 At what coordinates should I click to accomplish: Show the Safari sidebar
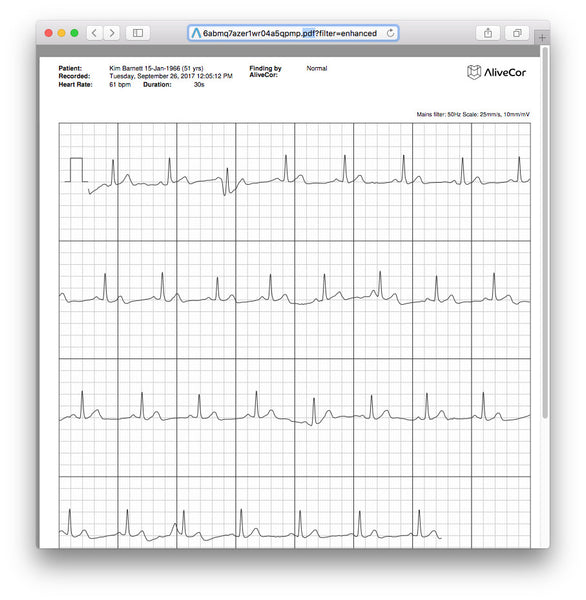pyautogui.click(x=138, y=33)
